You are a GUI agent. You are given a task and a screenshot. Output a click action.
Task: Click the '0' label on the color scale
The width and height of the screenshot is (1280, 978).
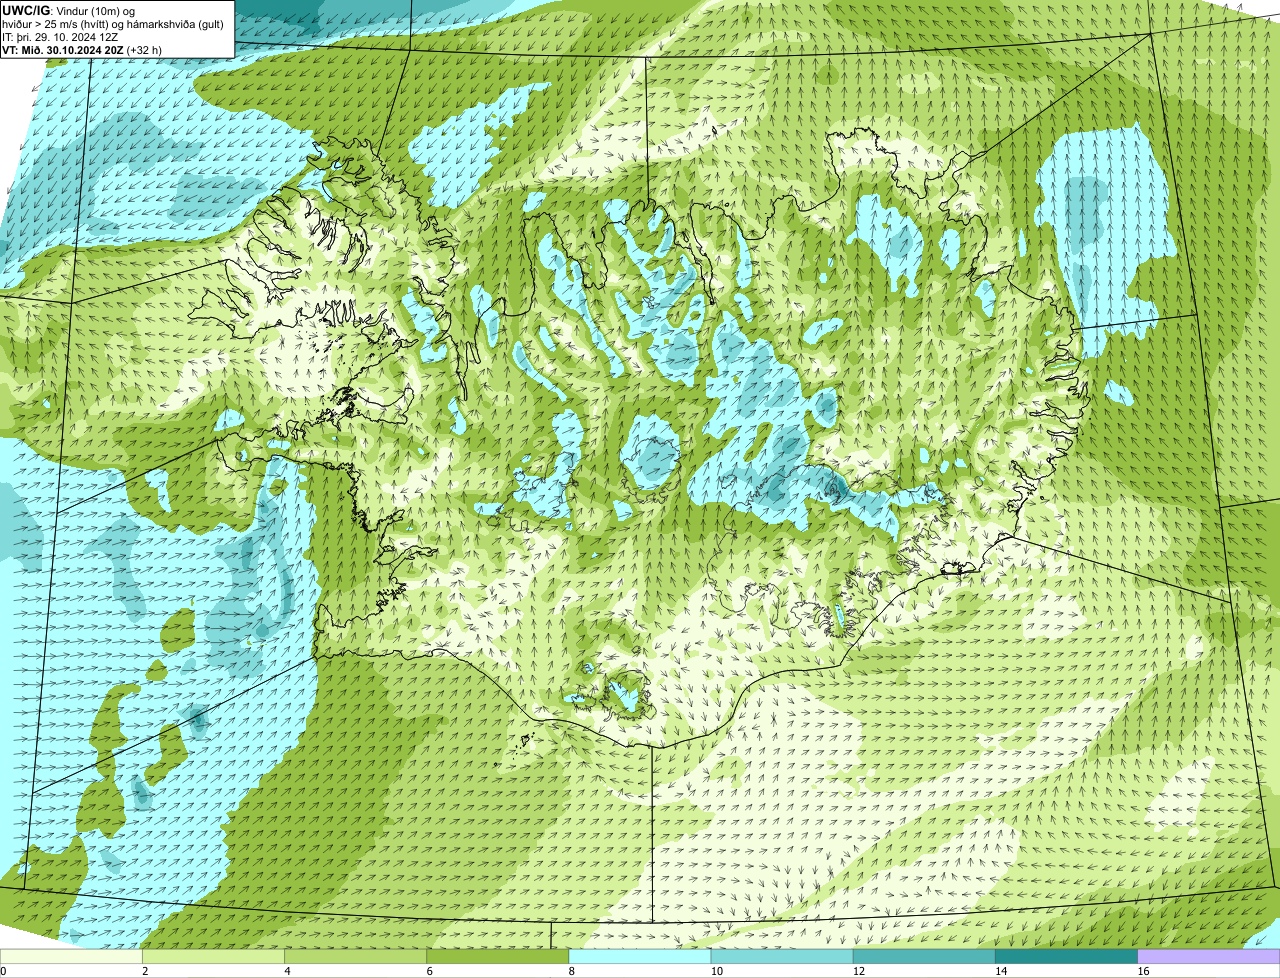click(x=4, y=971)
